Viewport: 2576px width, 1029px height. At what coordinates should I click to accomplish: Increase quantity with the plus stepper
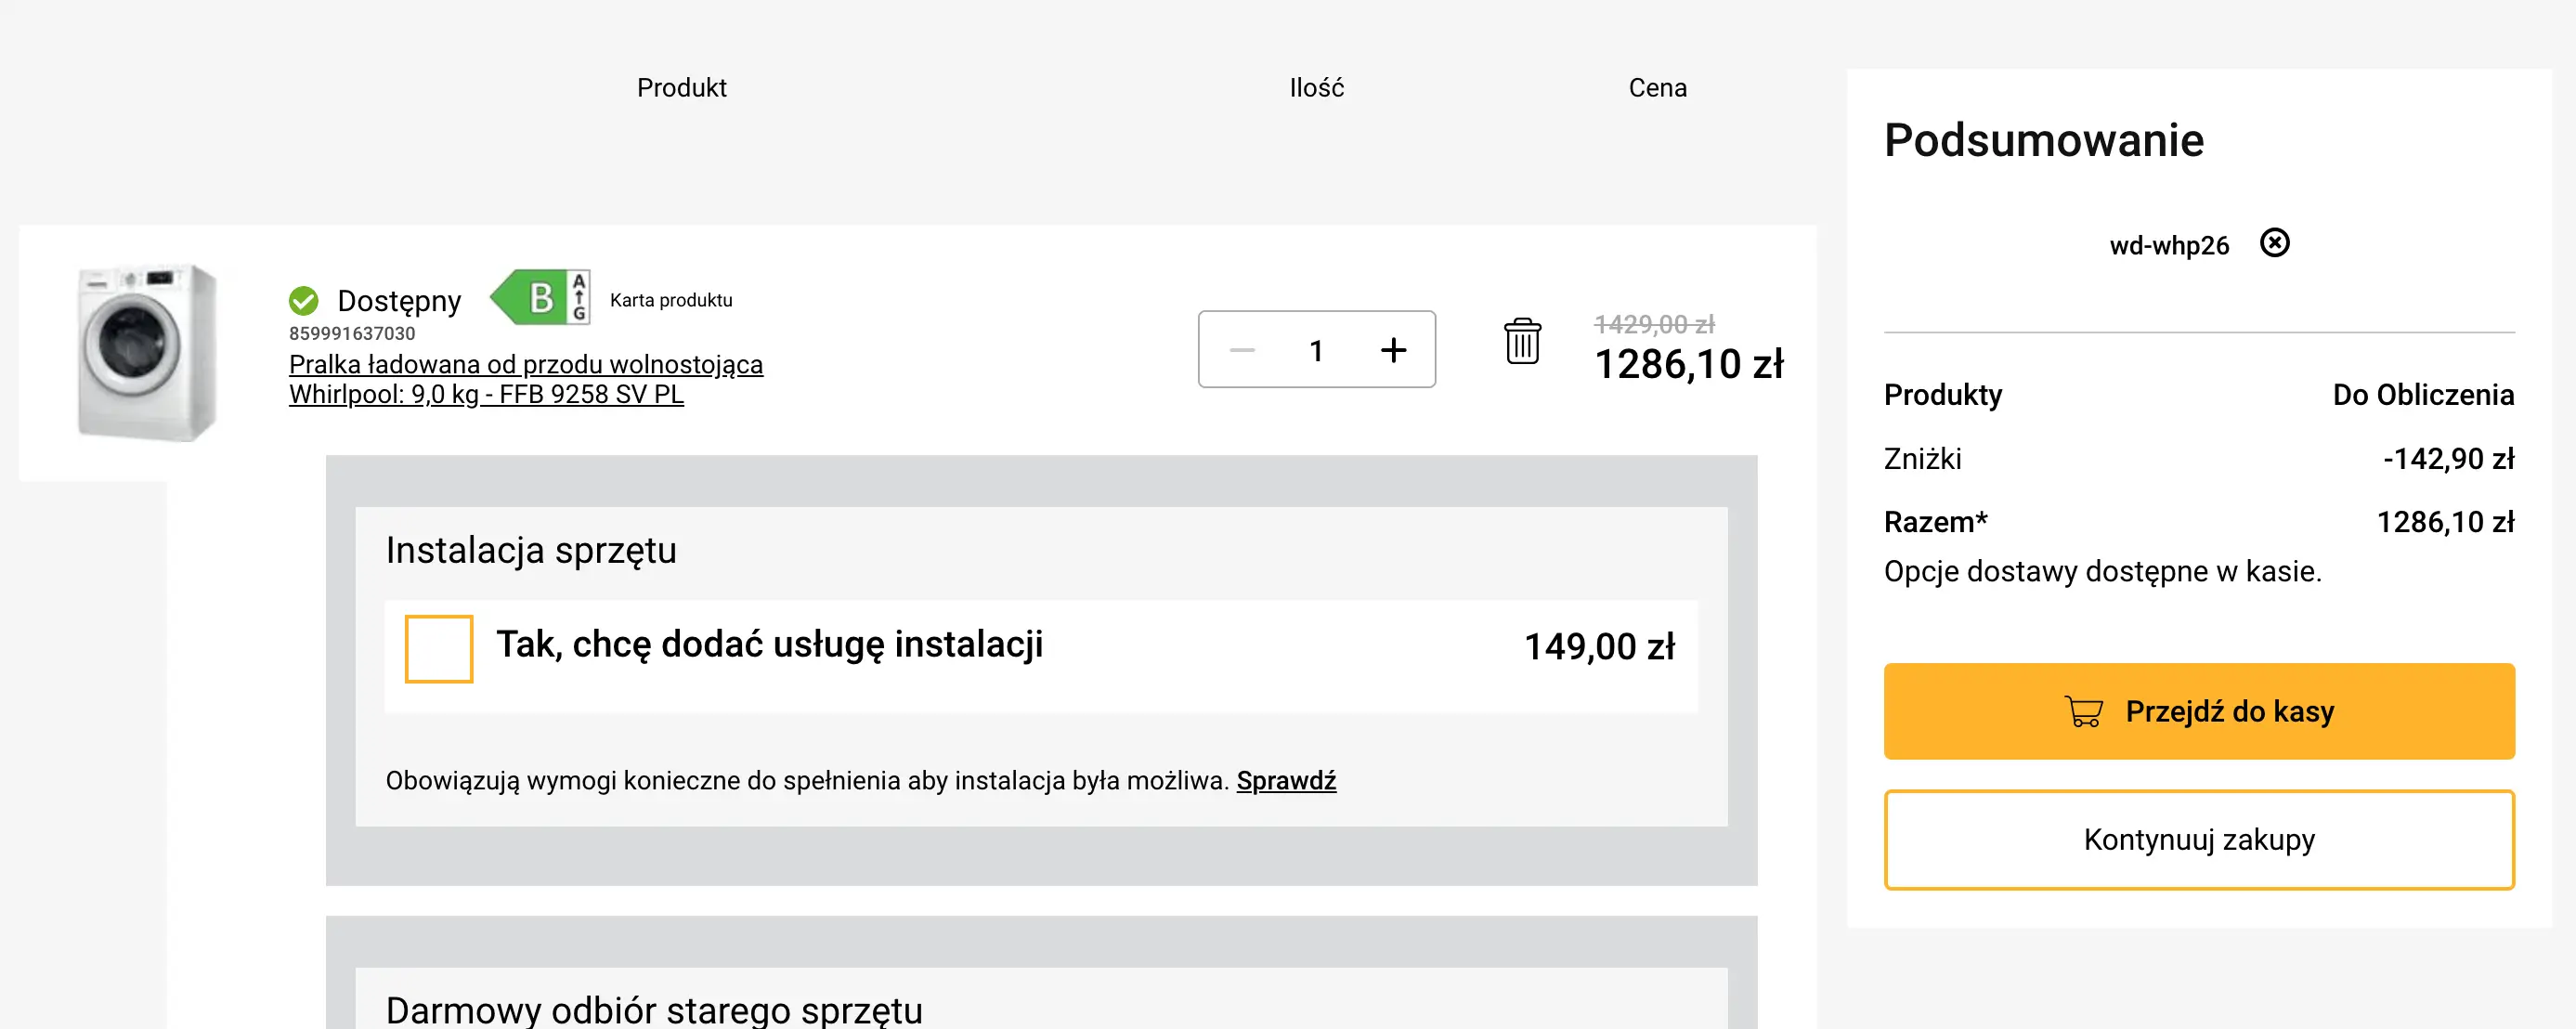click(1394, 350)
